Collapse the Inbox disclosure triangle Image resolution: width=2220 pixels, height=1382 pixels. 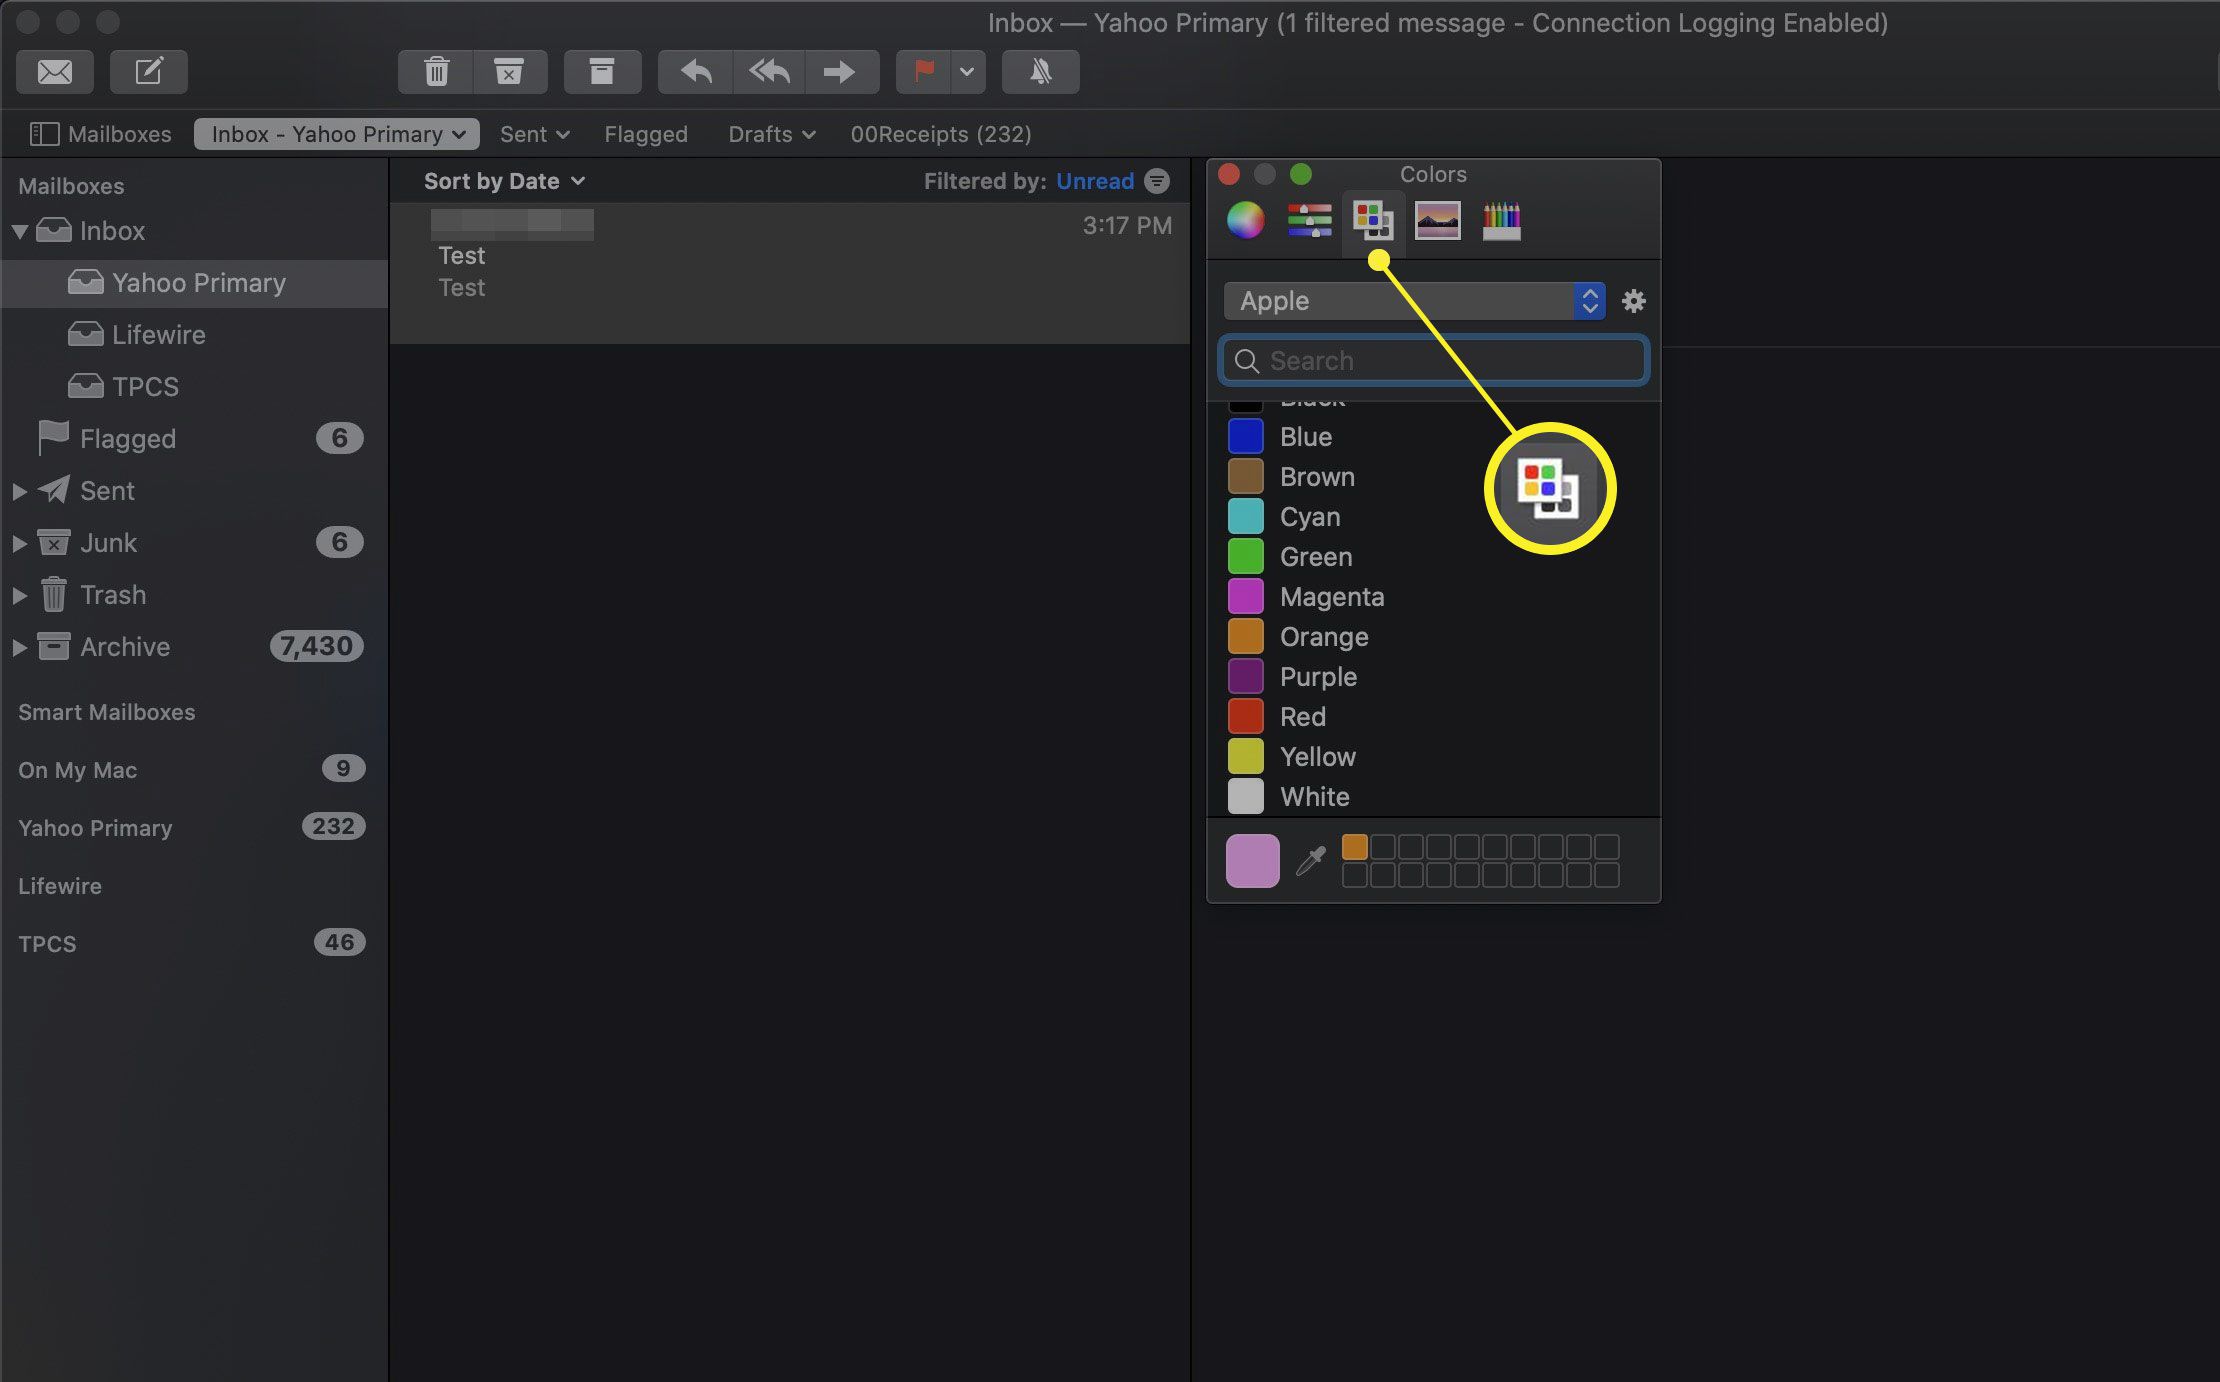point(19,231)
